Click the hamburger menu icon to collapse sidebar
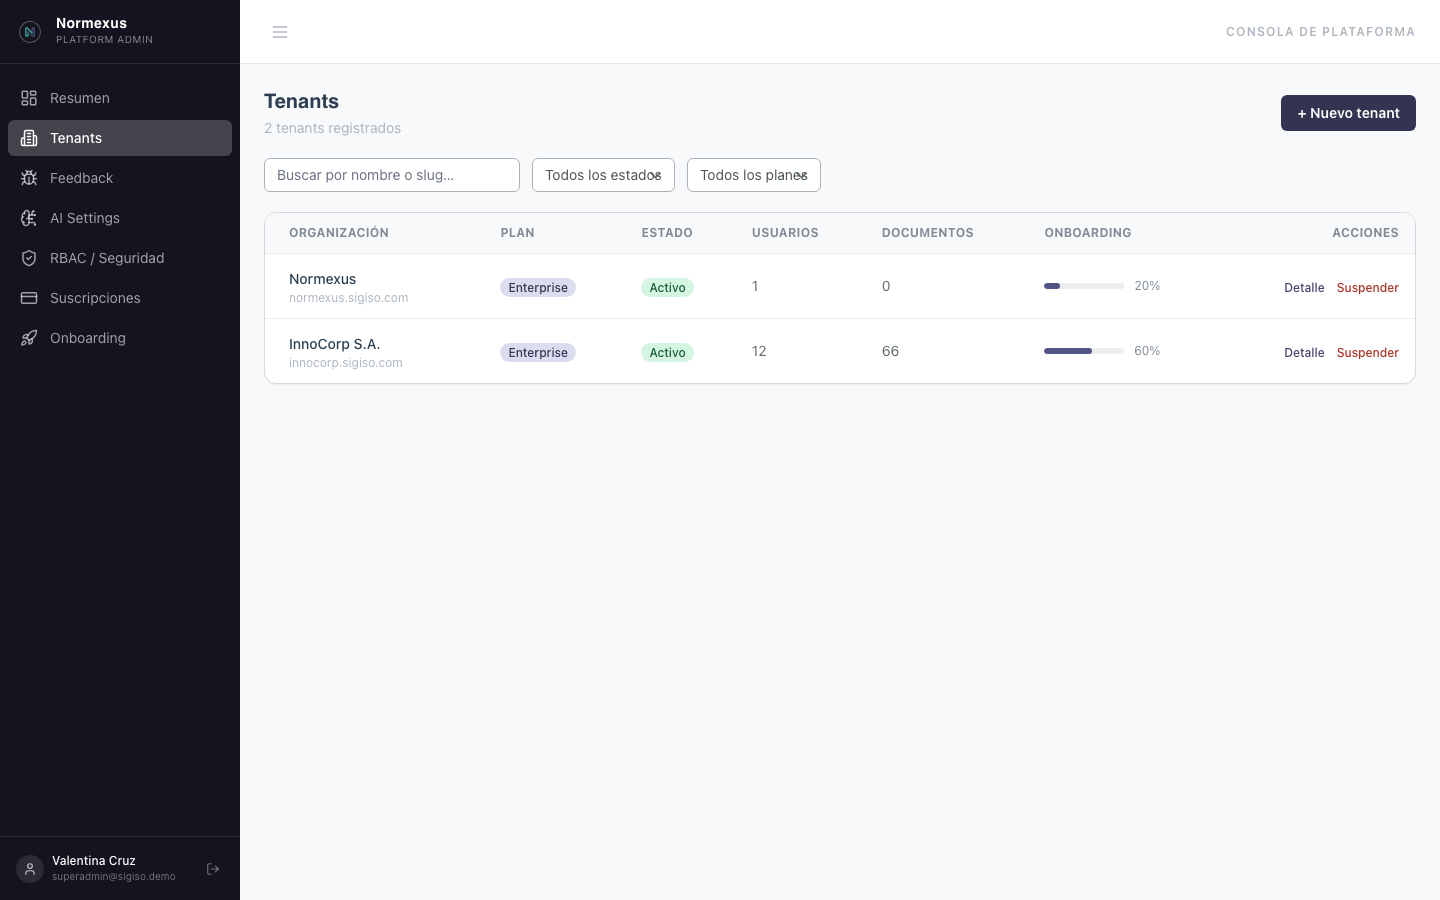Image resolution: width=1440 pixels, height=900 pixels. click(x=280, y=32)
